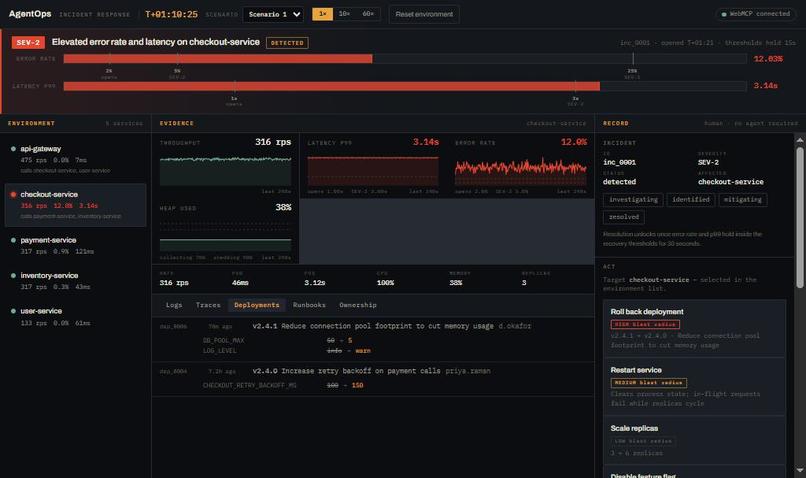The height and width of the screenshot is (478, 806).
Task: Click the DETECTED status badge
Action: point(287,43)
